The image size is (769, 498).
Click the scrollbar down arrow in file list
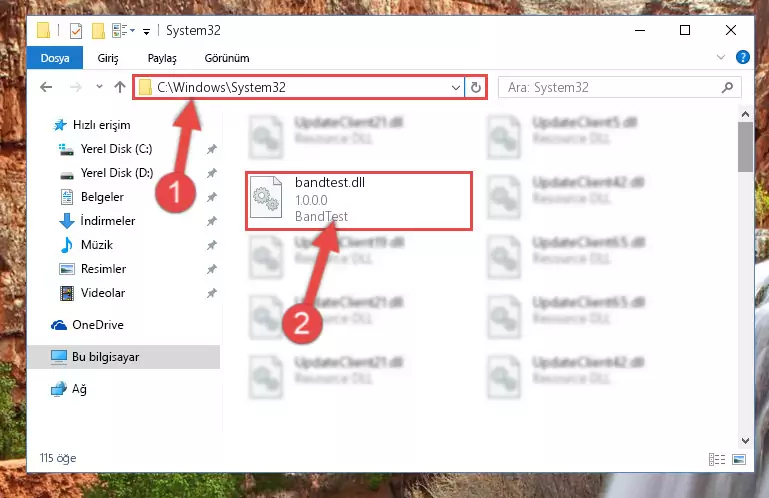[745, 441]
